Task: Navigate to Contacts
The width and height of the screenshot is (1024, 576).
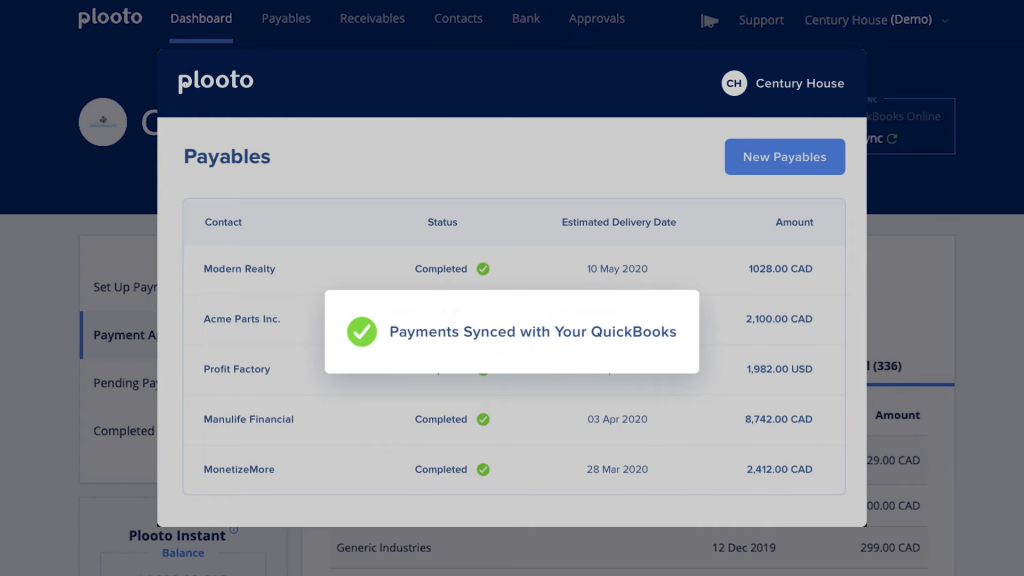Action: click(x=458, y=18)
